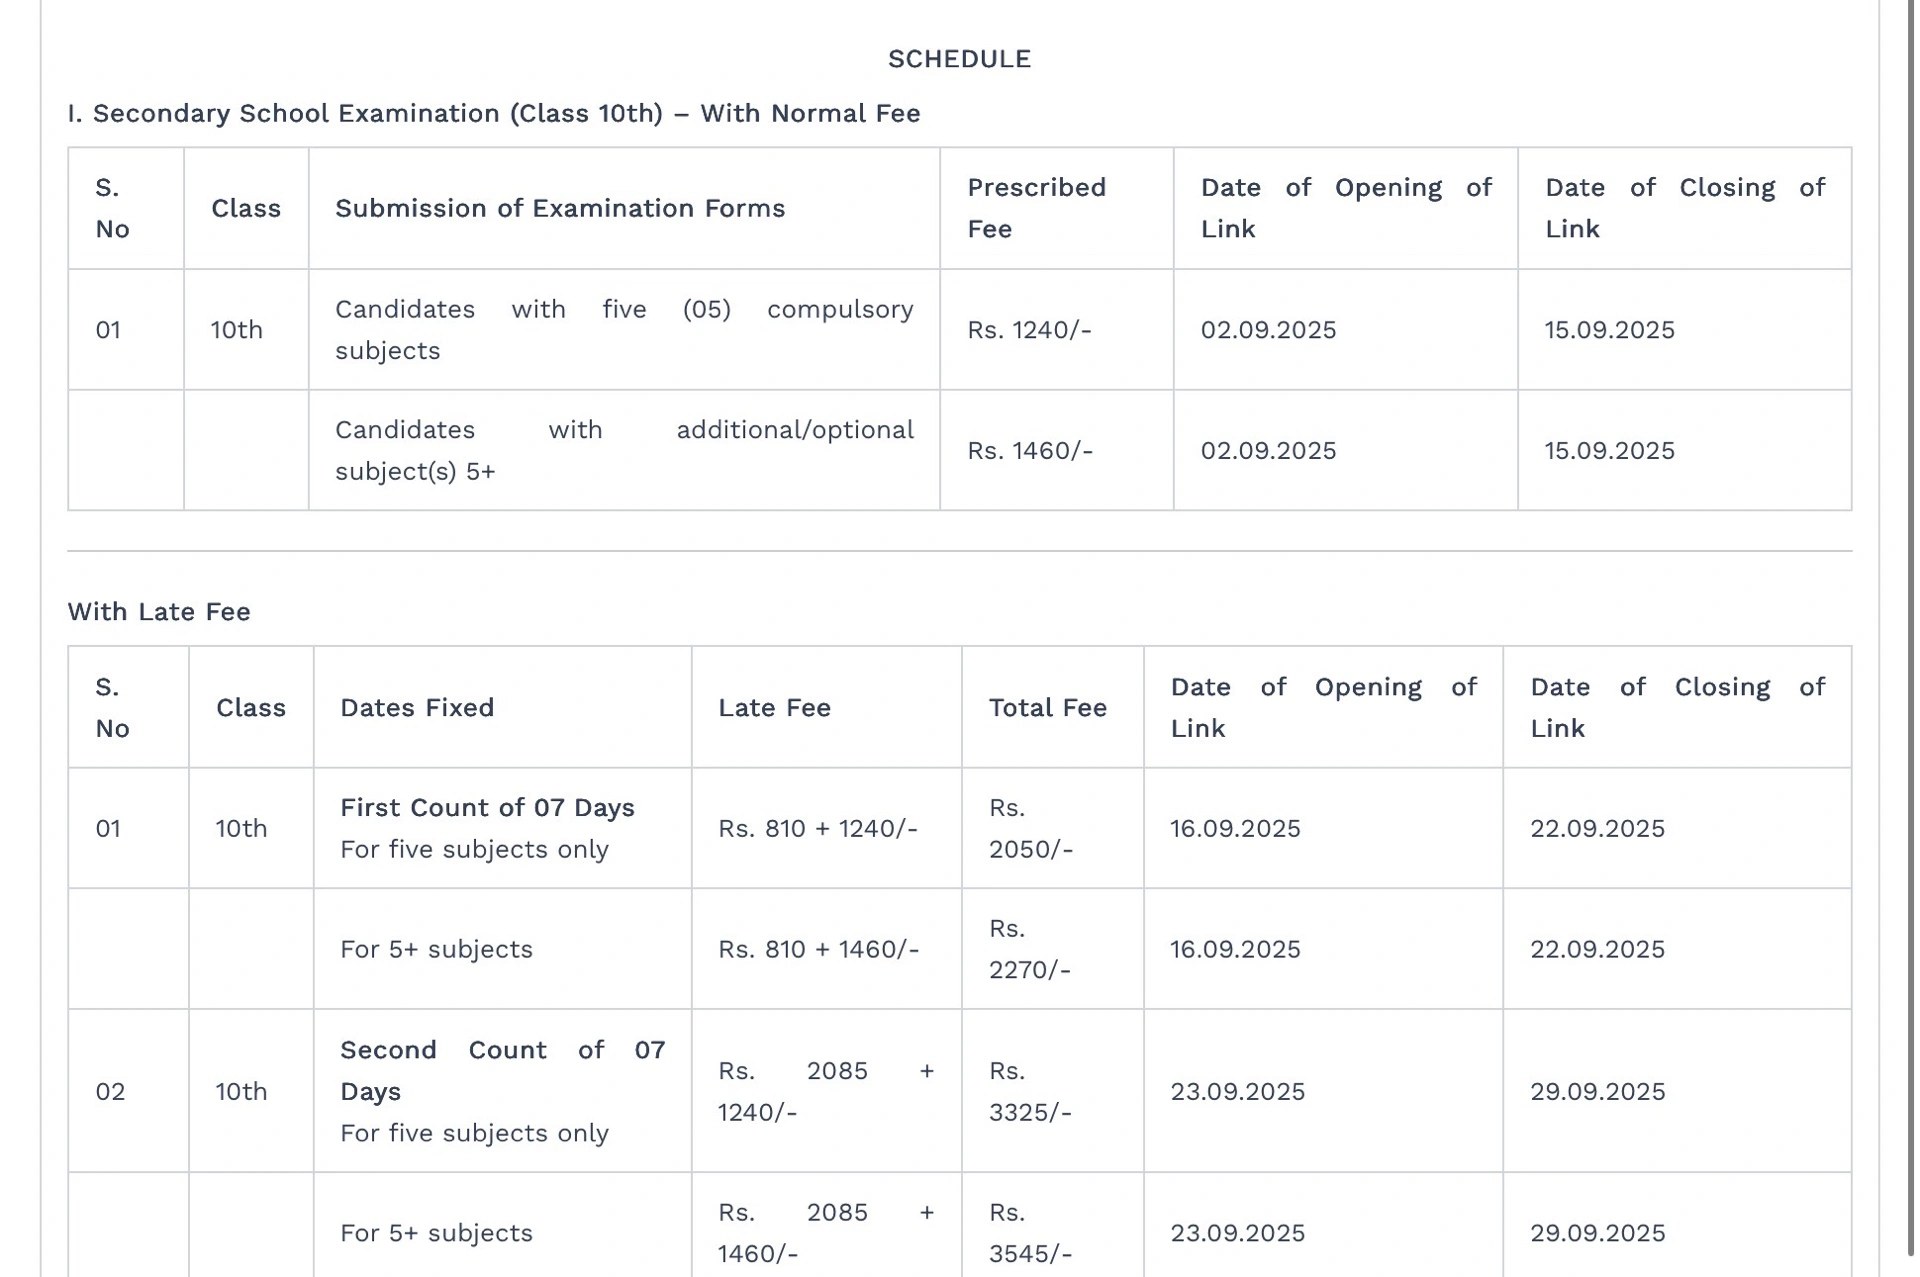Select the Rs. 1240/- prescribed fee cell
Image resolution: width=1920 pixels, height=1277 pixels.
click(x=1029, y=330)
